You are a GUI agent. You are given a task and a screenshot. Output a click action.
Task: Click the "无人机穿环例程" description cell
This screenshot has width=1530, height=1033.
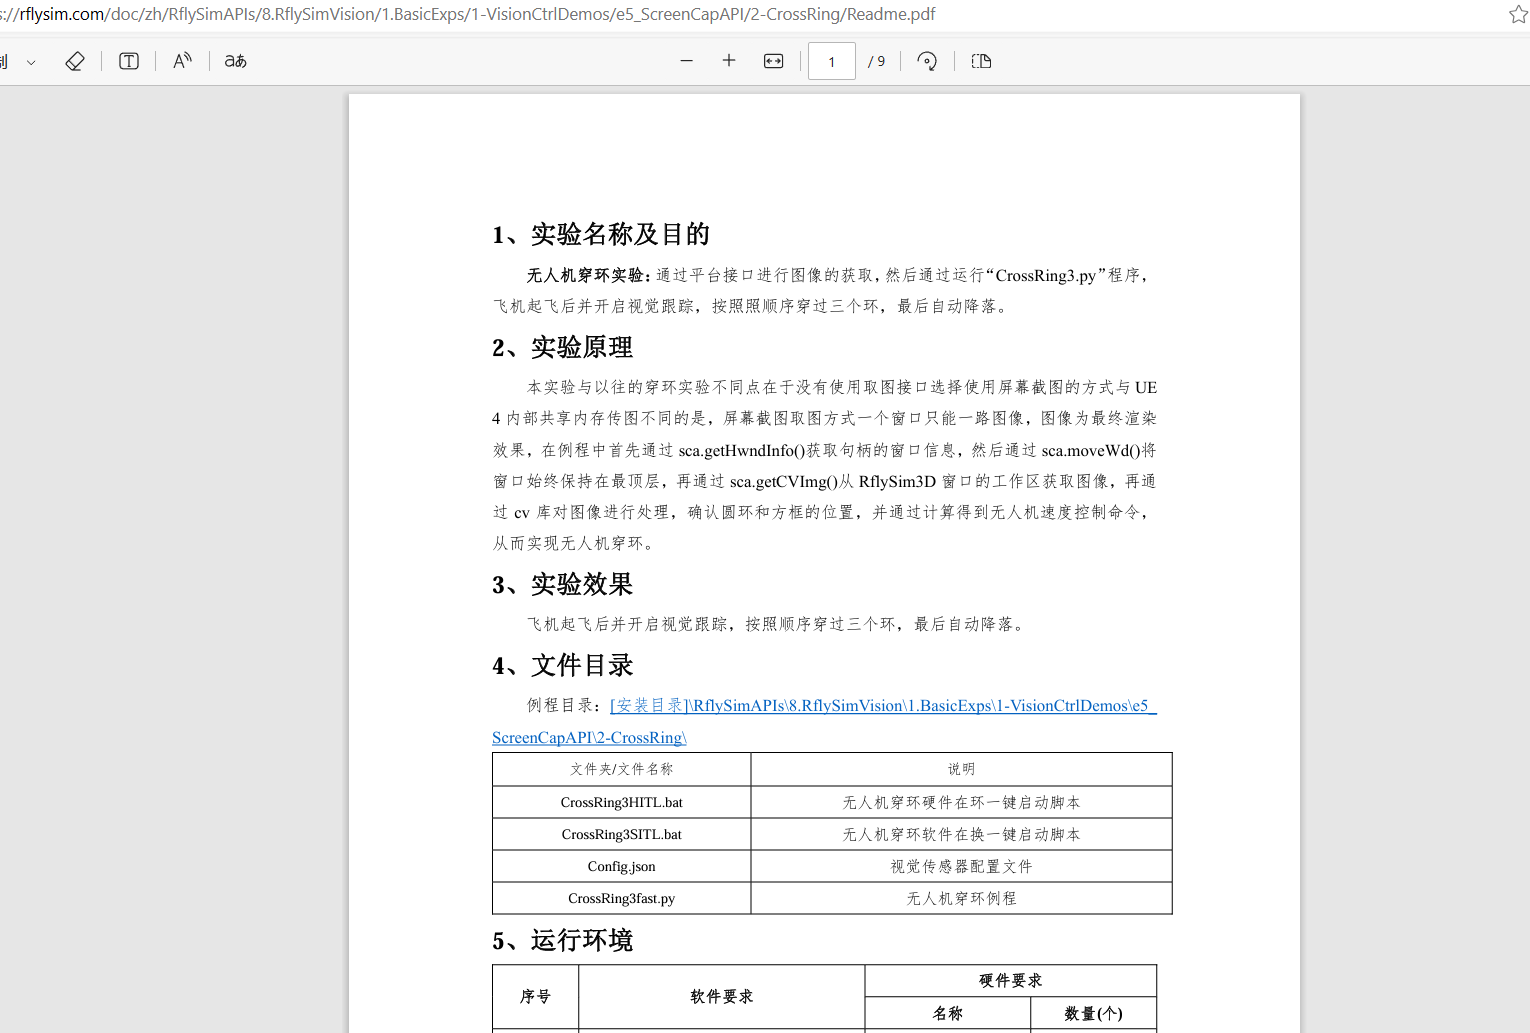(962, 898)
